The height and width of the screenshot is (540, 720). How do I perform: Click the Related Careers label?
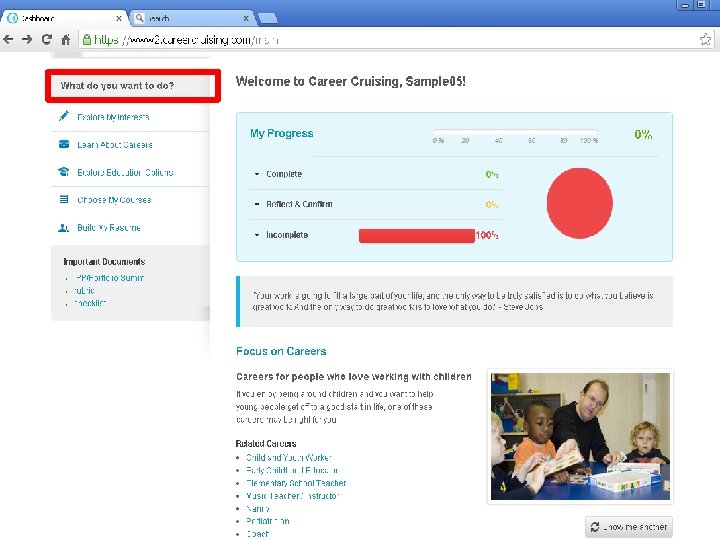point(266,444)
